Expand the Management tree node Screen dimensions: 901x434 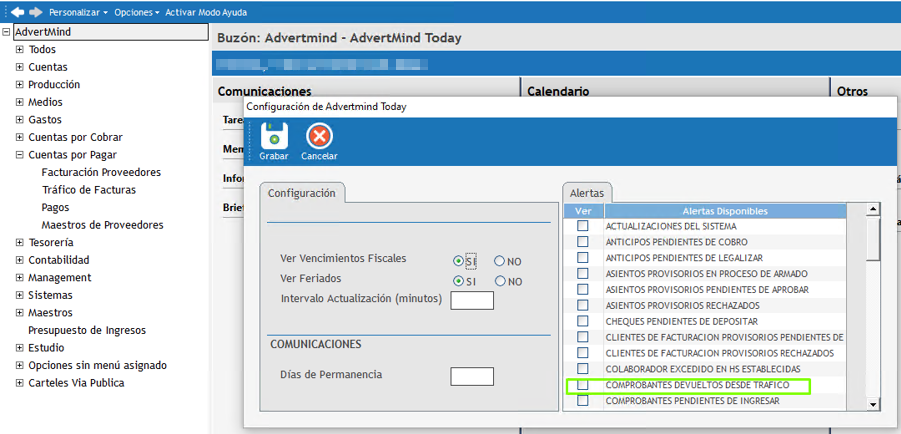(20, 278)
